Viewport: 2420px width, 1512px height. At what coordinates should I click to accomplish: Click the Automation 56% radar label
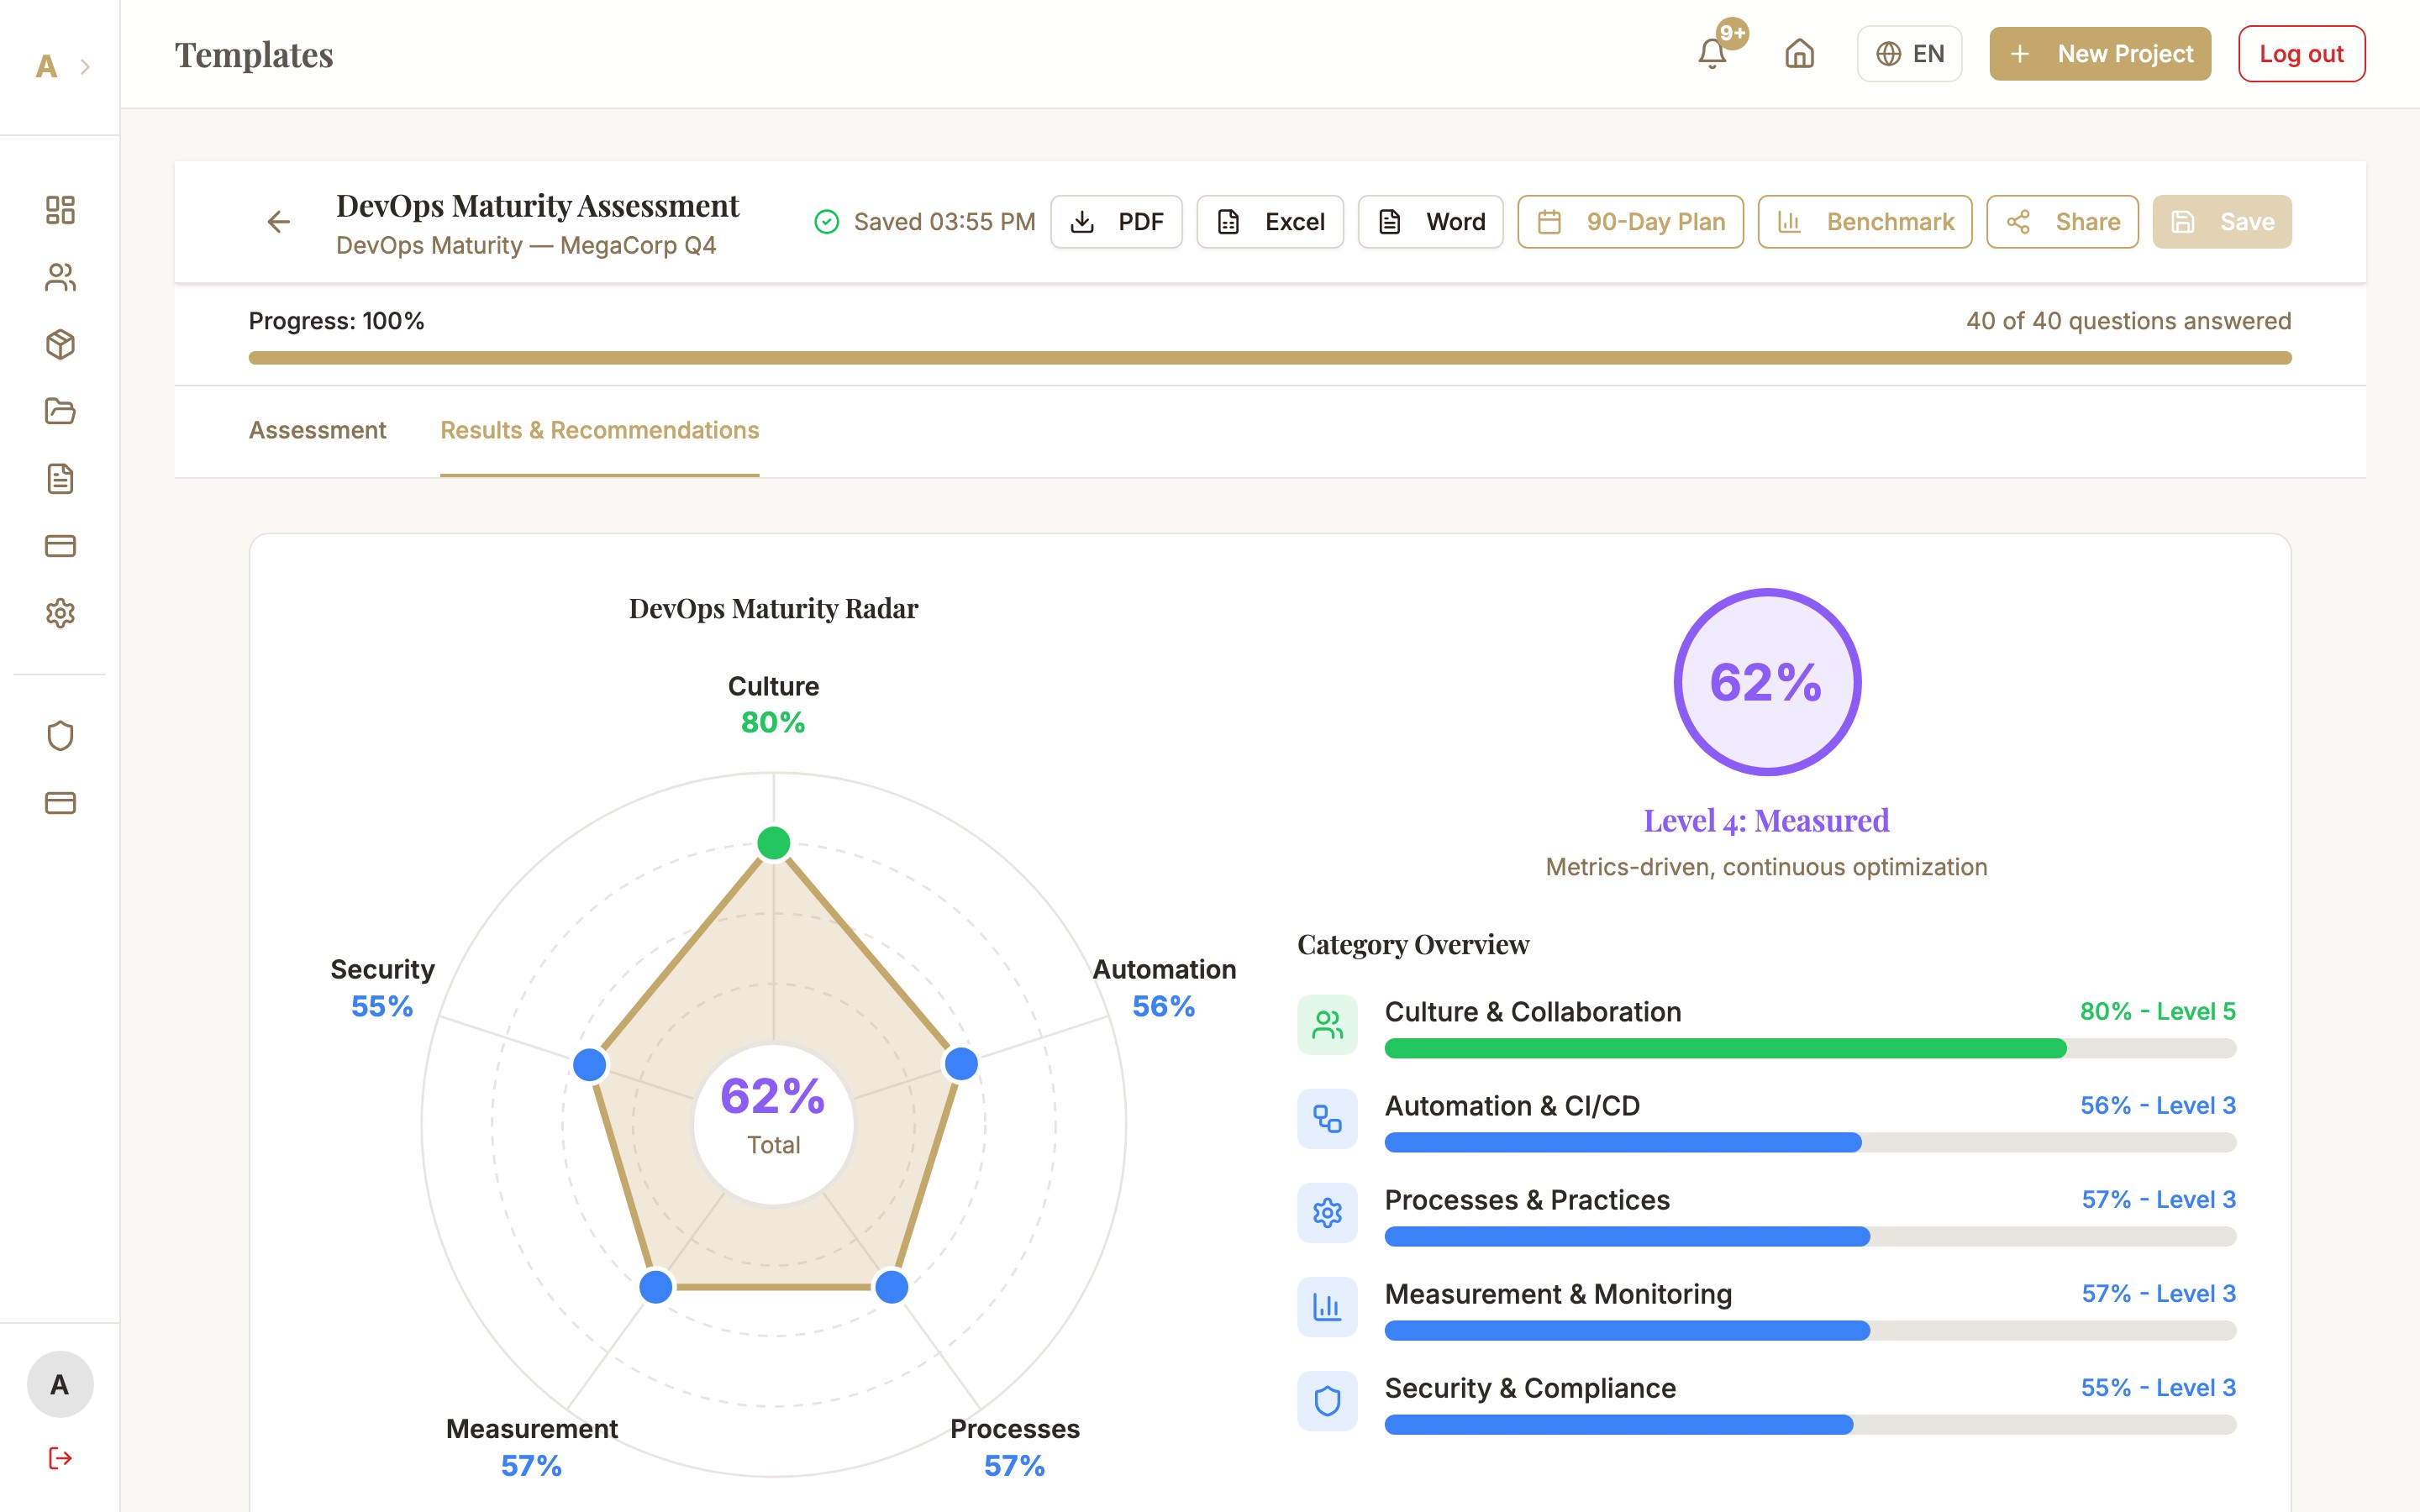pos(1164,988)
